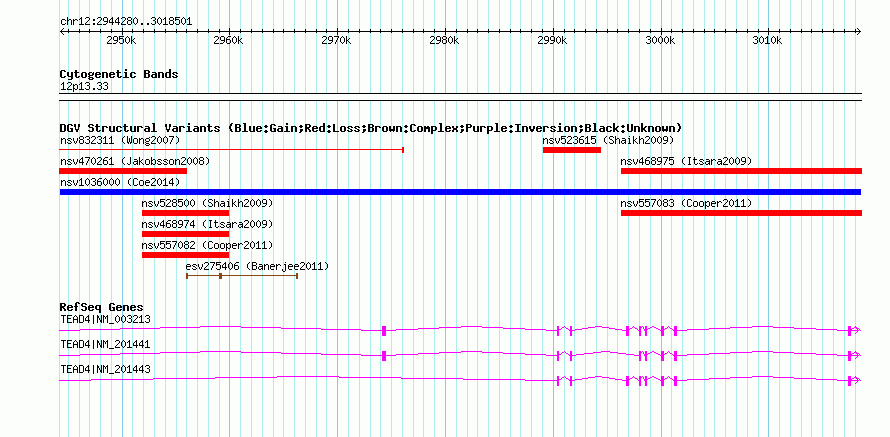Click the ruler's left arrow end
The height and width of the screenshot is (437, 890).
click(x=62, y=31)
